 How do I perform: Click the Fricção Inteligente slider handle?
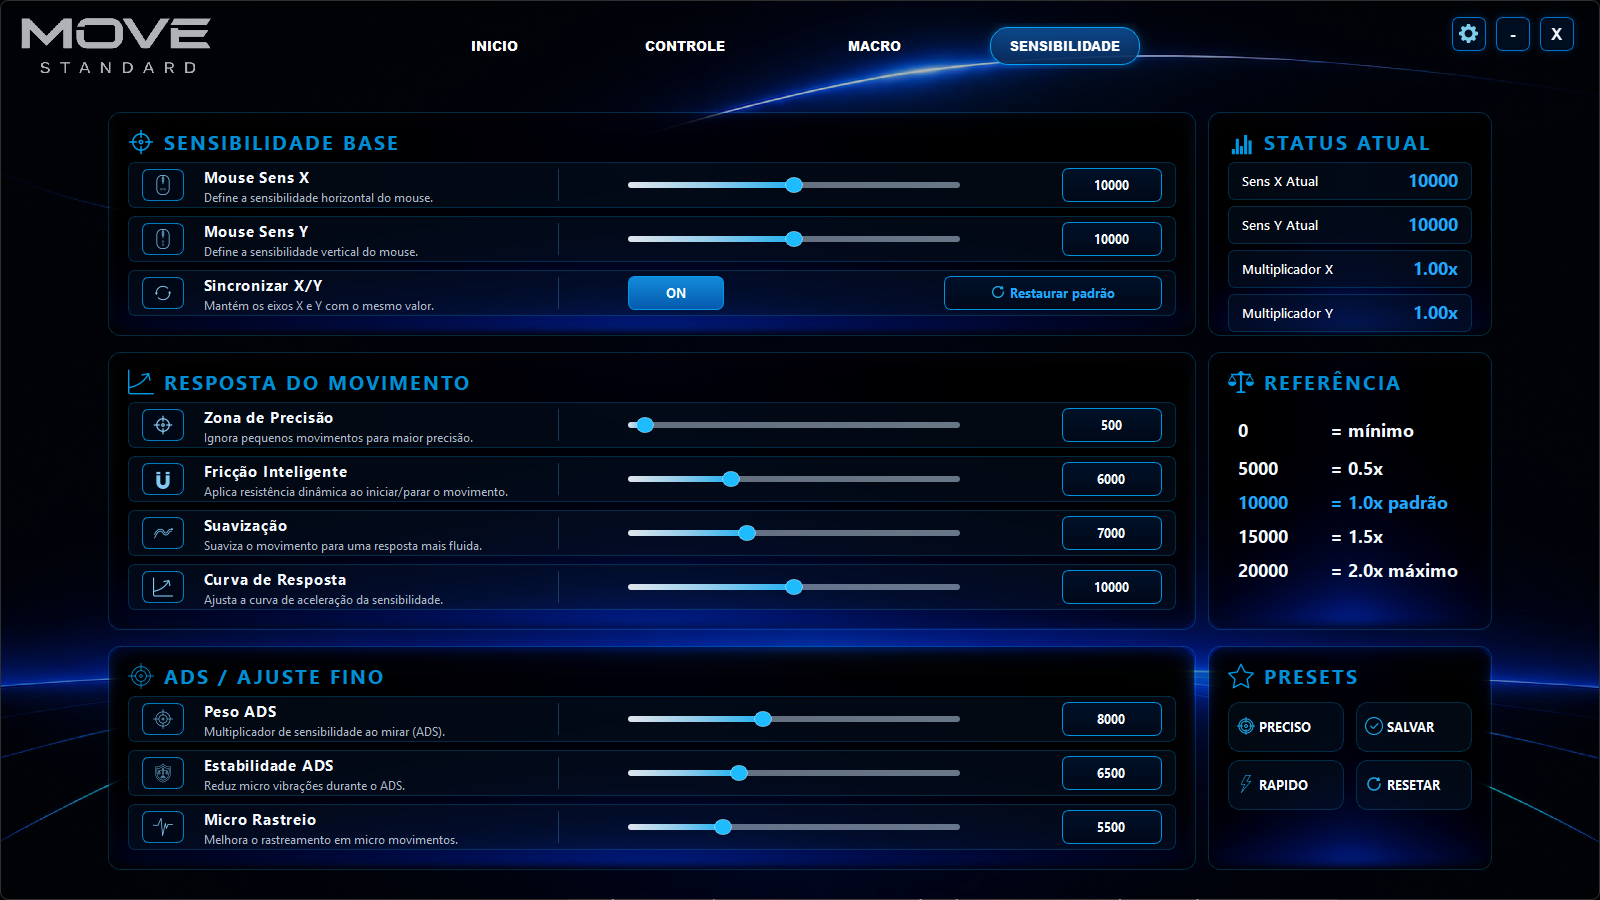coord(731,479)
